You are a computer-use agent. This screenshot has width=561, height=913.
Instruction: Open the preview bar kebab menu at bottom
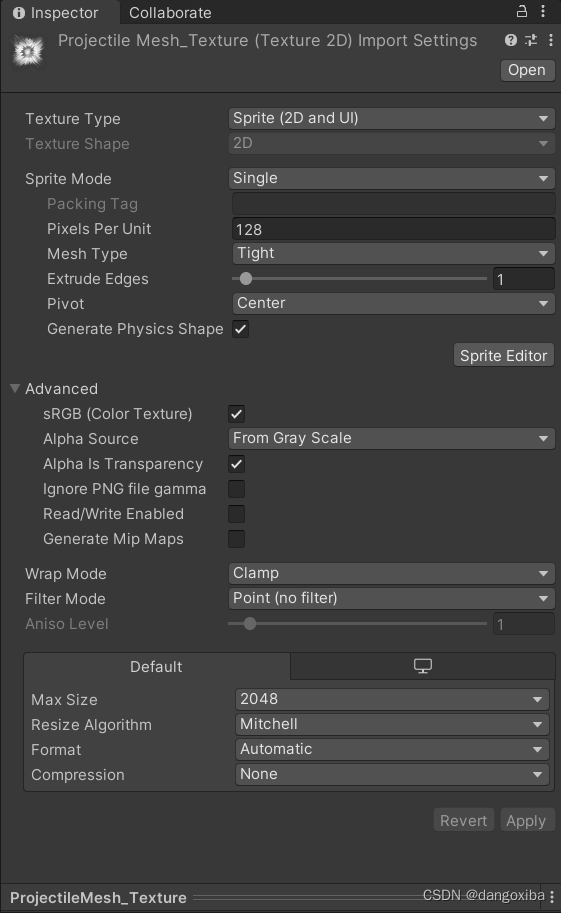tap(552, 897)
